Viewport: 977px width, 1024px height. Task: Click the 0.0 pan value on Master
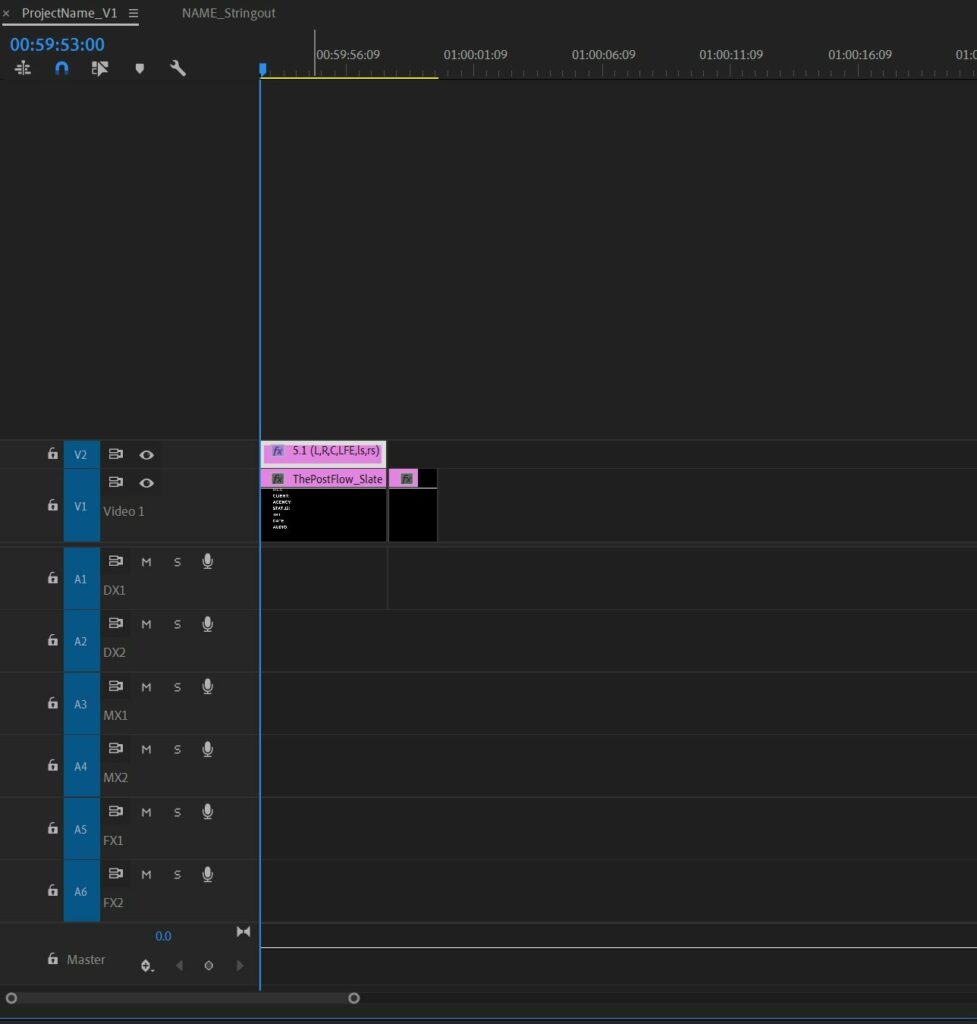[x=163, y=936]
